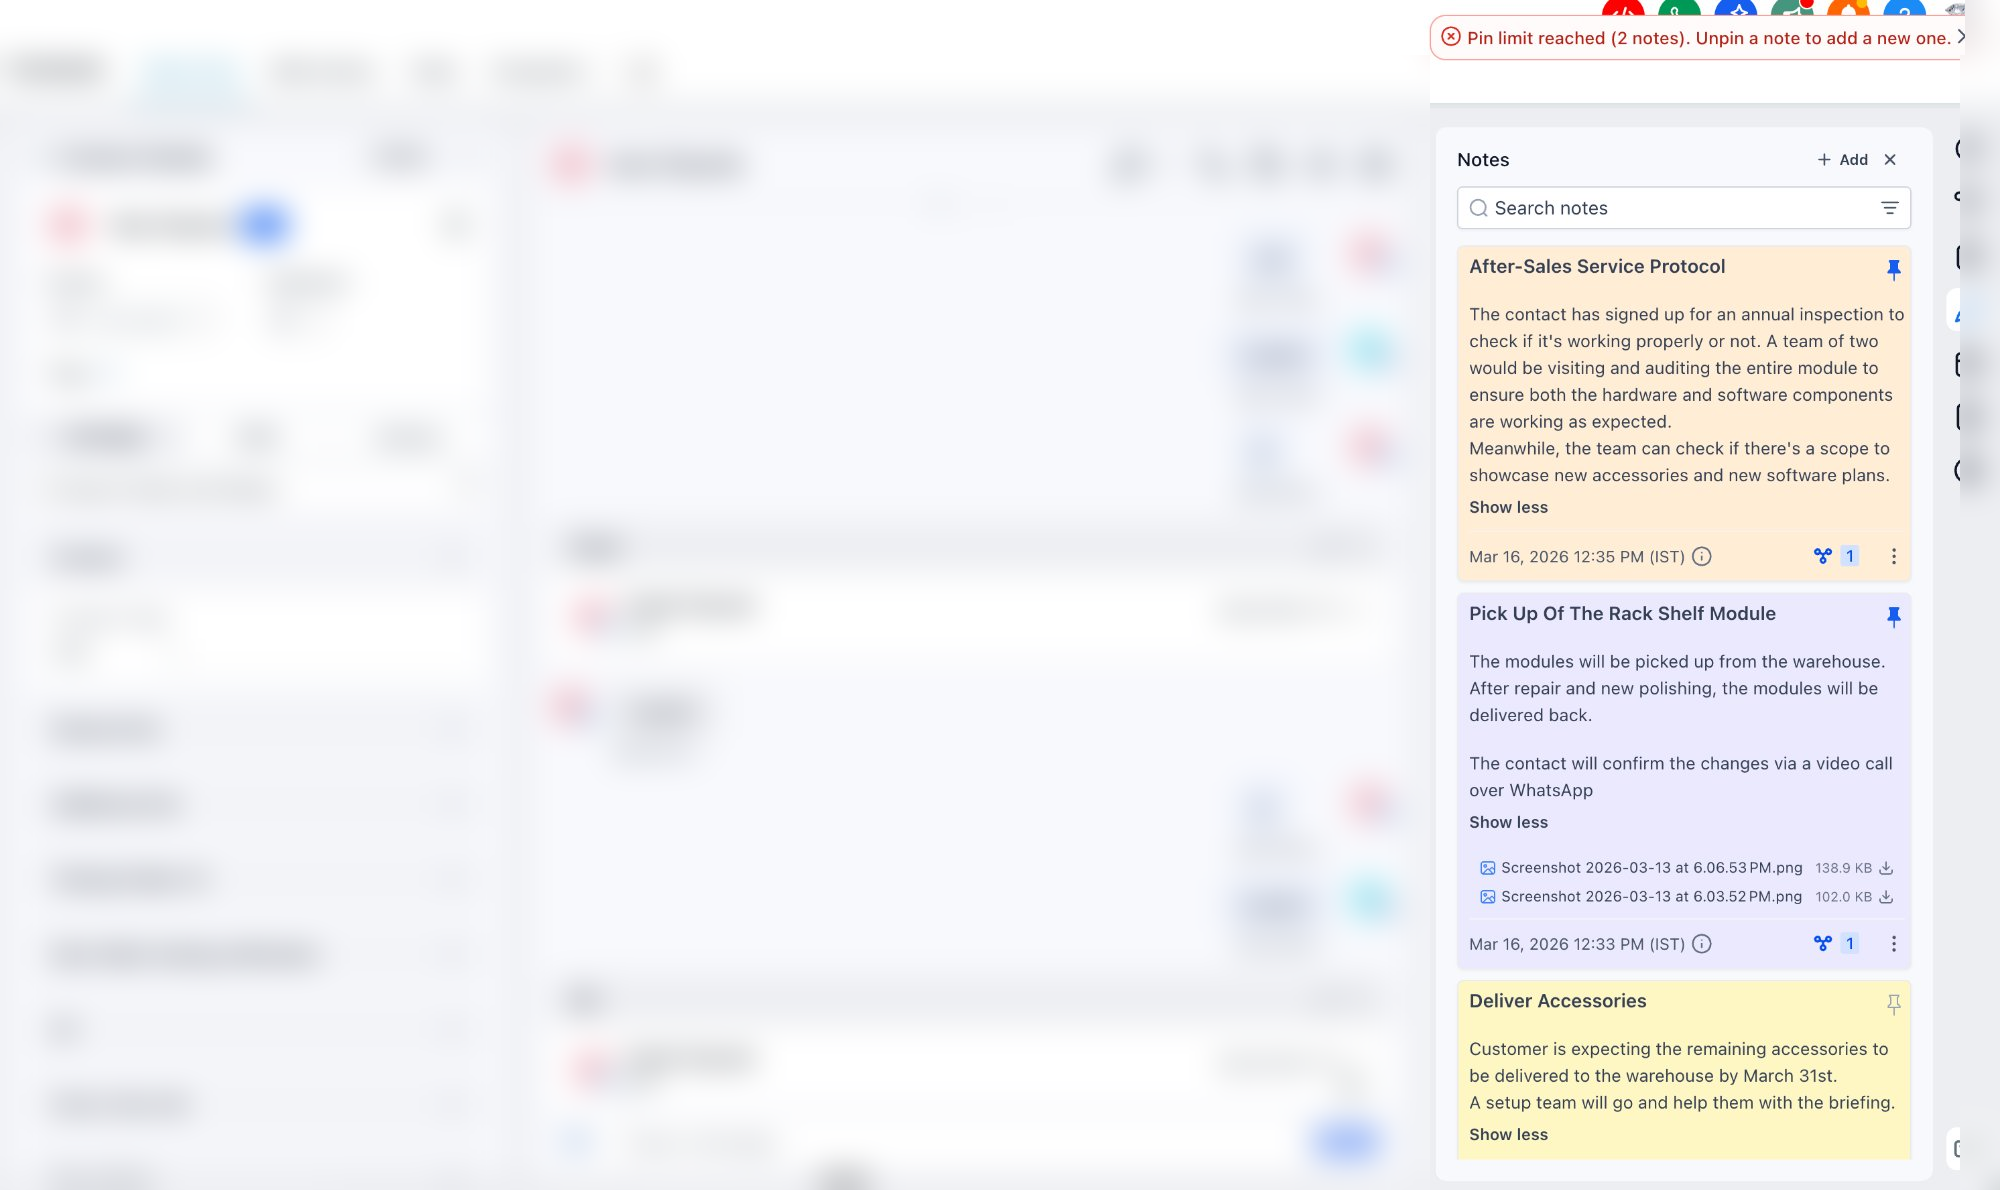Open the Pick Up note's three-dot menu
The width and height of the screenshot is (2000, 1190).
(x=1893, y=944)
